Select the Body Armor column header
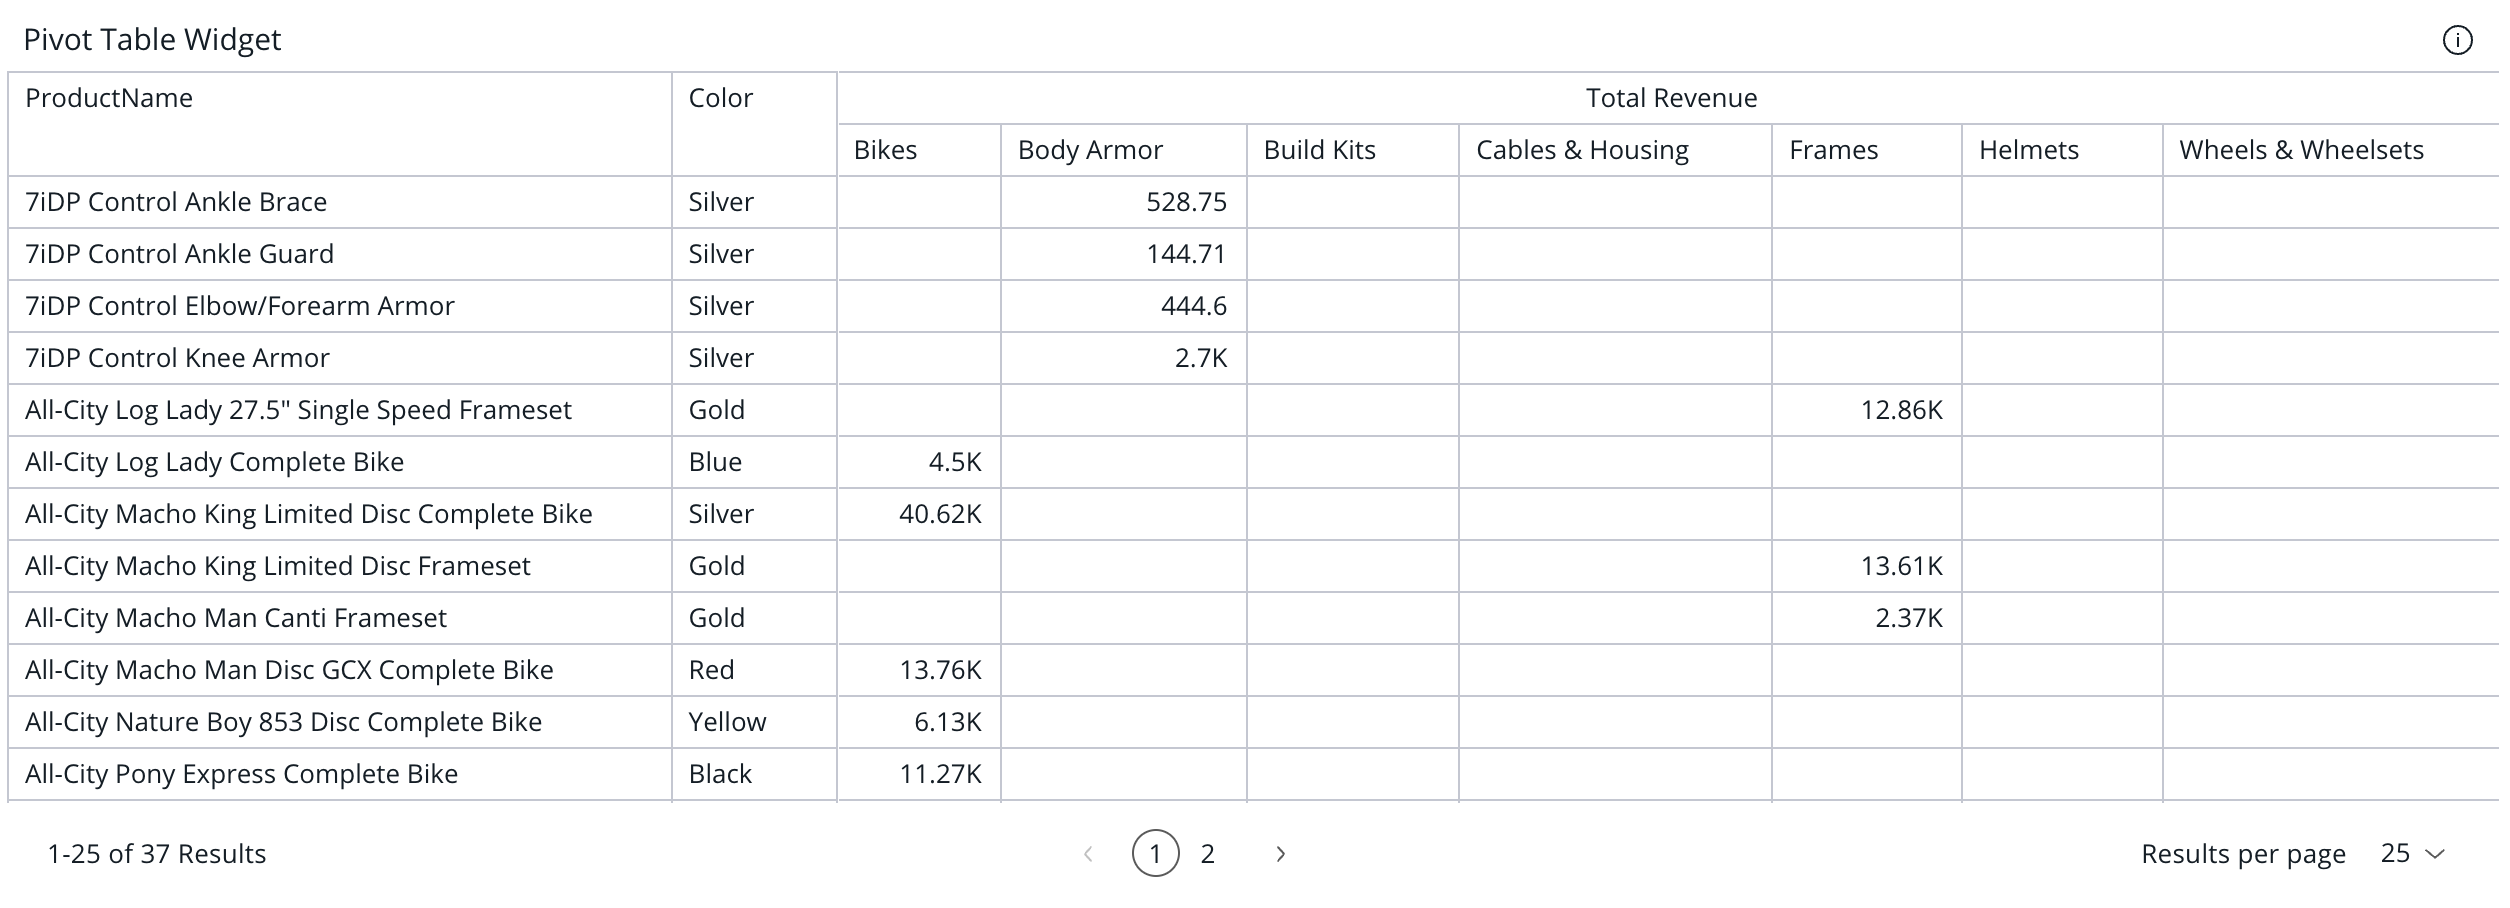Viewport: 2510px width, 908px height. (x=1090, y=150)
